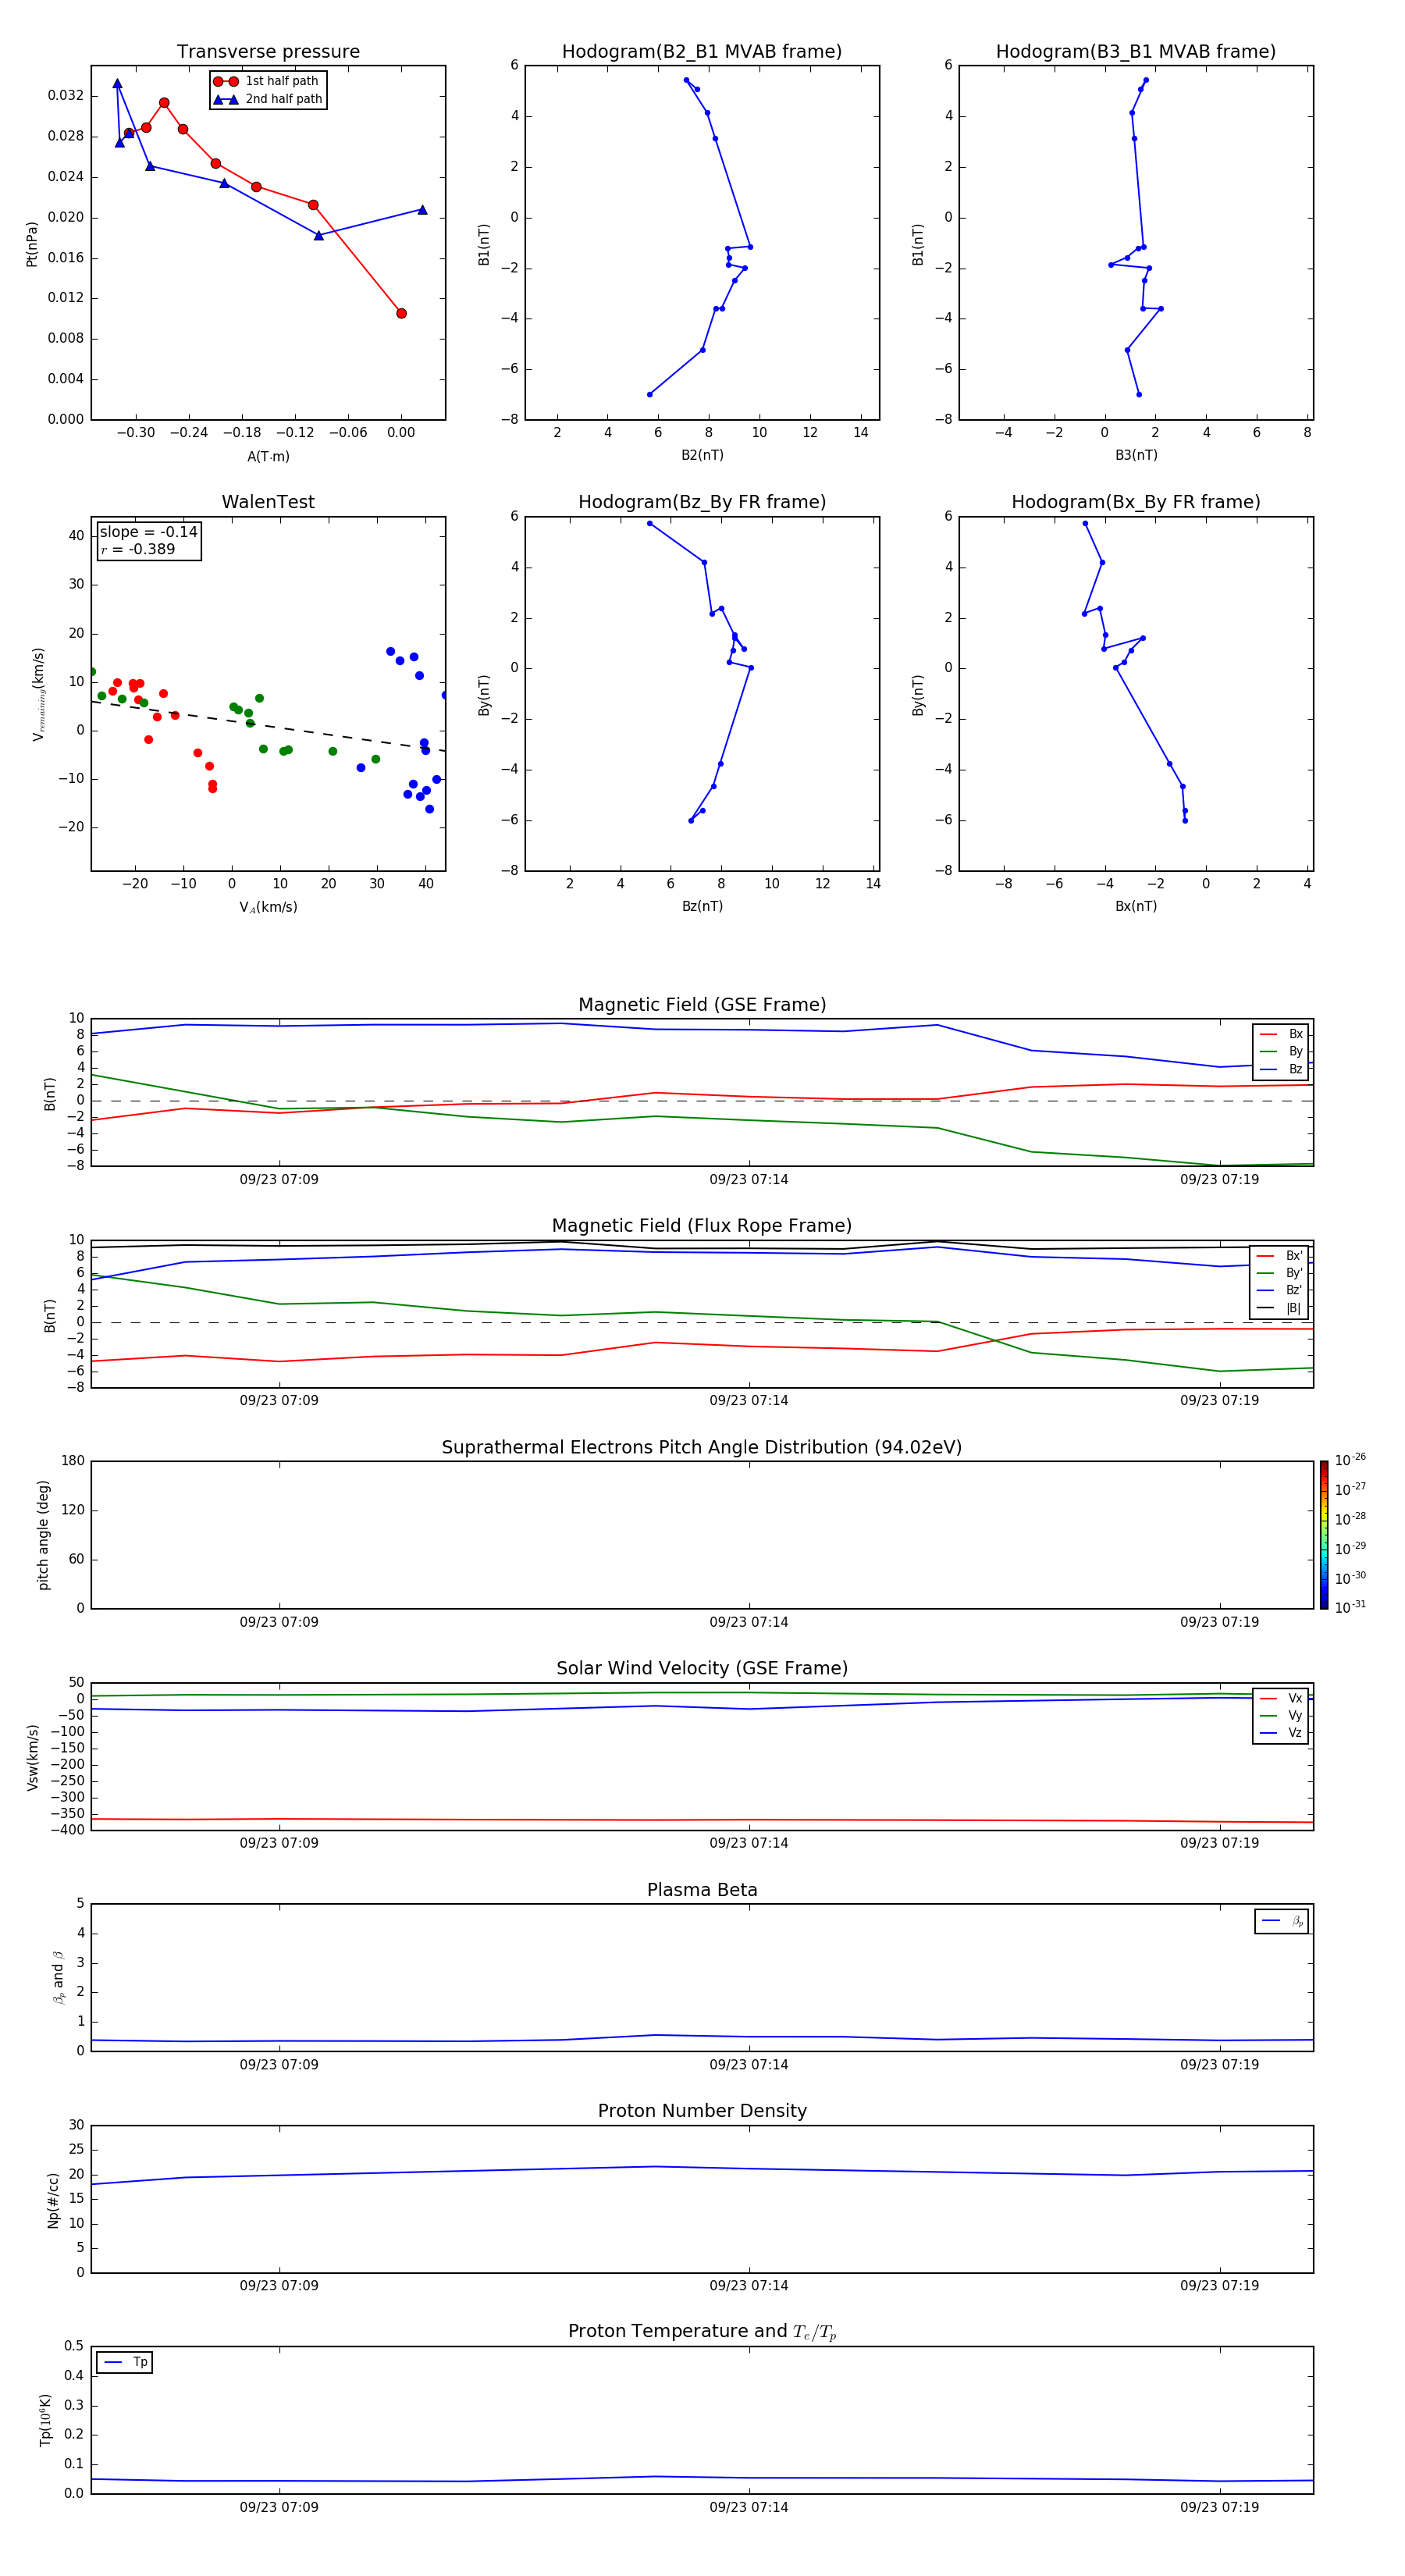Click the "Hodogram(Bx_By FR frame)" title
The height and width of the screenshot is (2576, 1405).
1136,502
